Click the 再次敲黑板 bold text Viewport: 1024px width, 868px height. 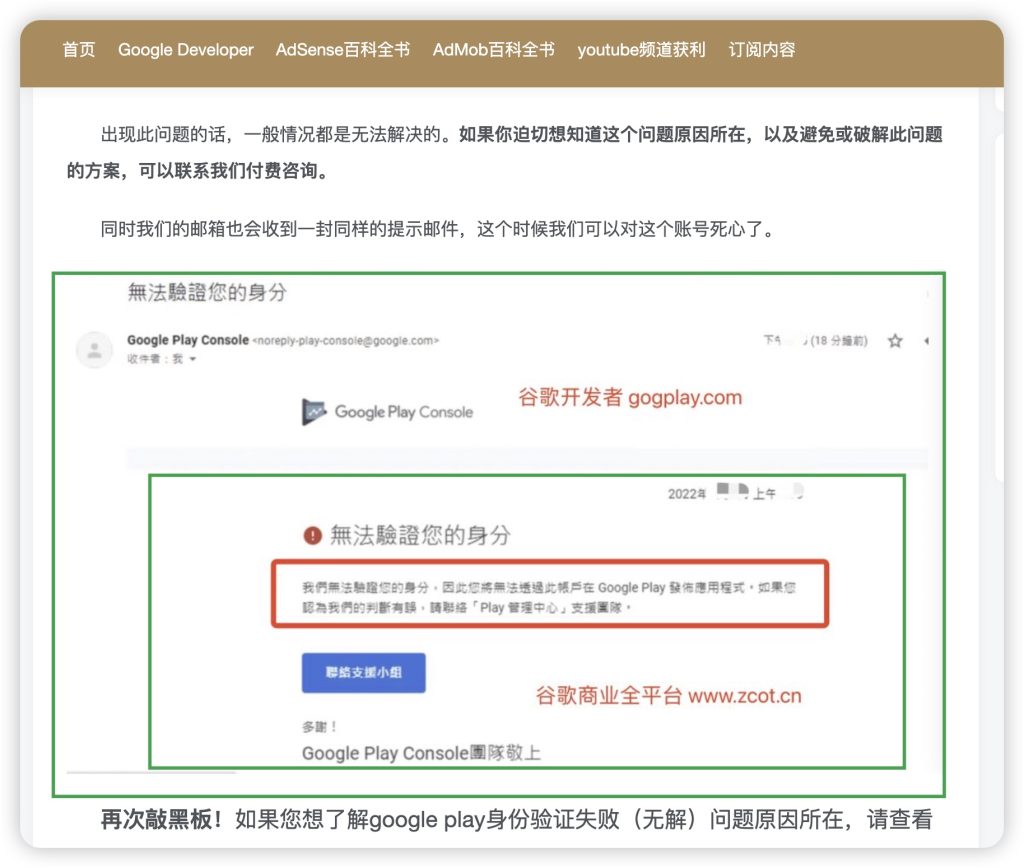coord(161,819)
